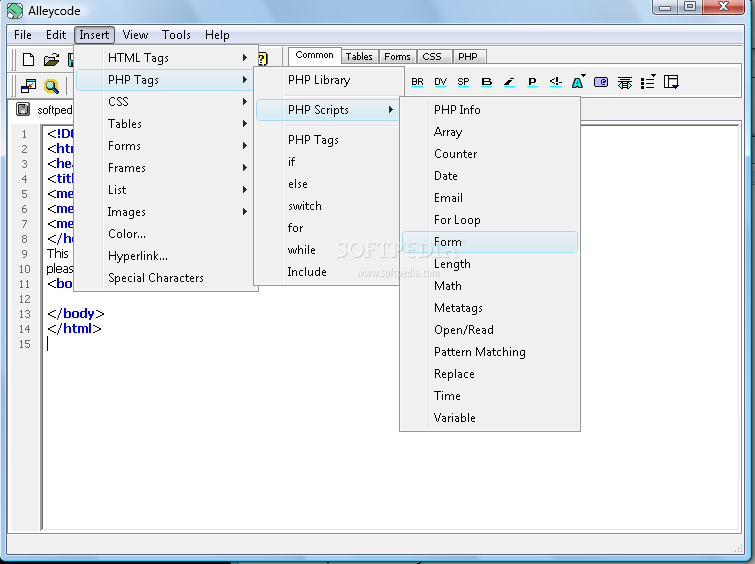Viewport: 755px width, 564px height.
Task: Select the Array script
Action: pyautogui.click(x=490, y=132)
